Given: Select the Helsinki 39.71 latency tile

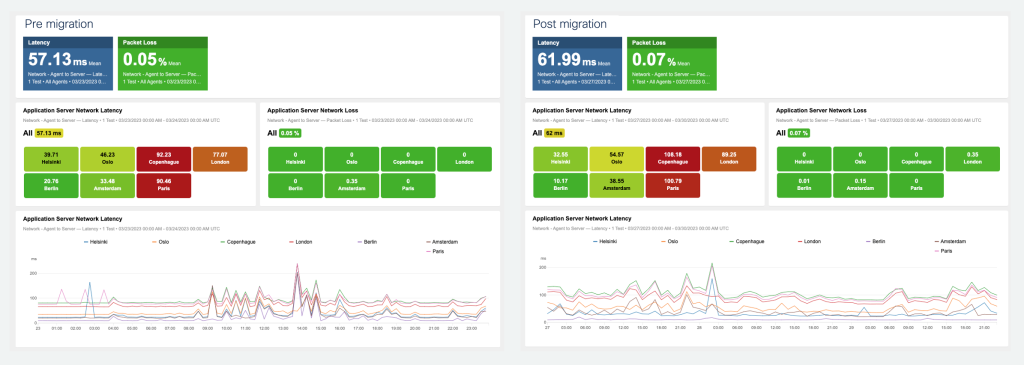Looking at the screenshot, I should tap(51, 159).
